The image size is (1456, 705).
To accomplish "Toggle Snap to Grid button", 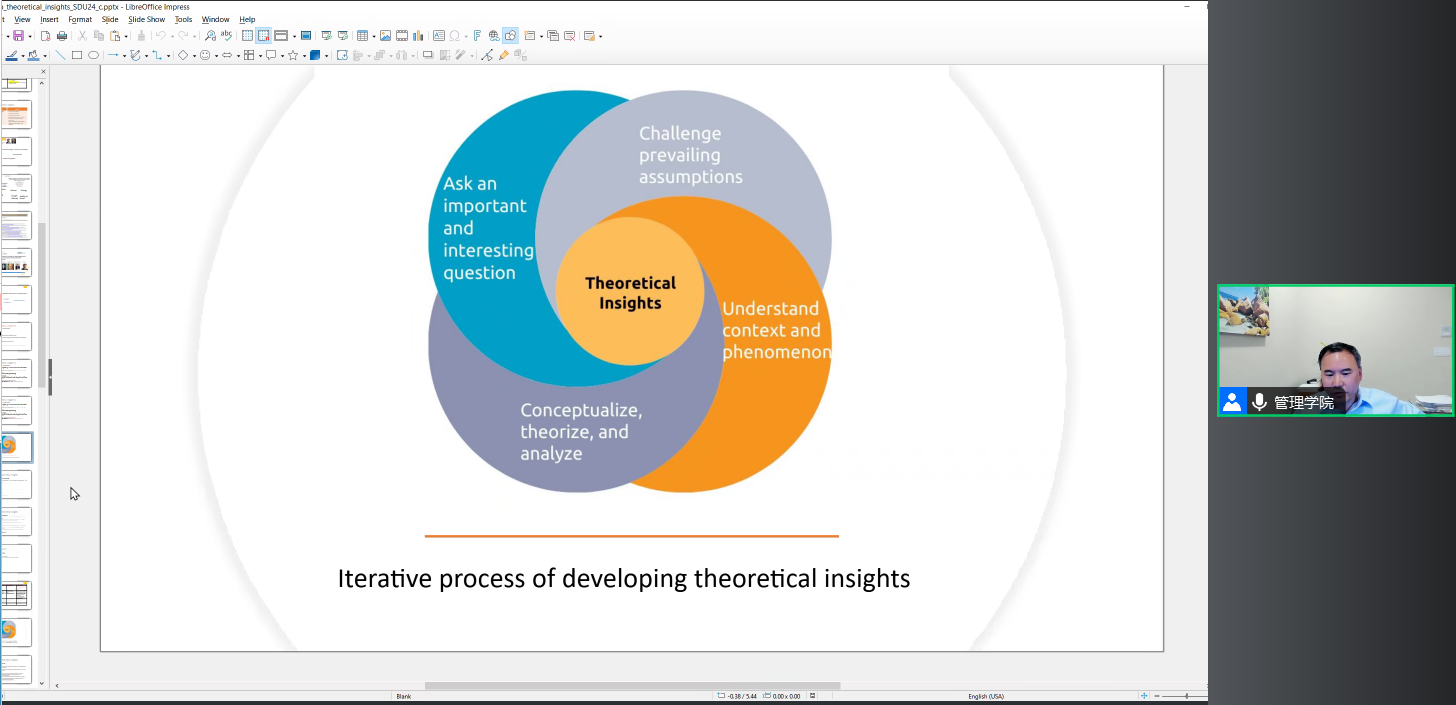I will [263, 36].
